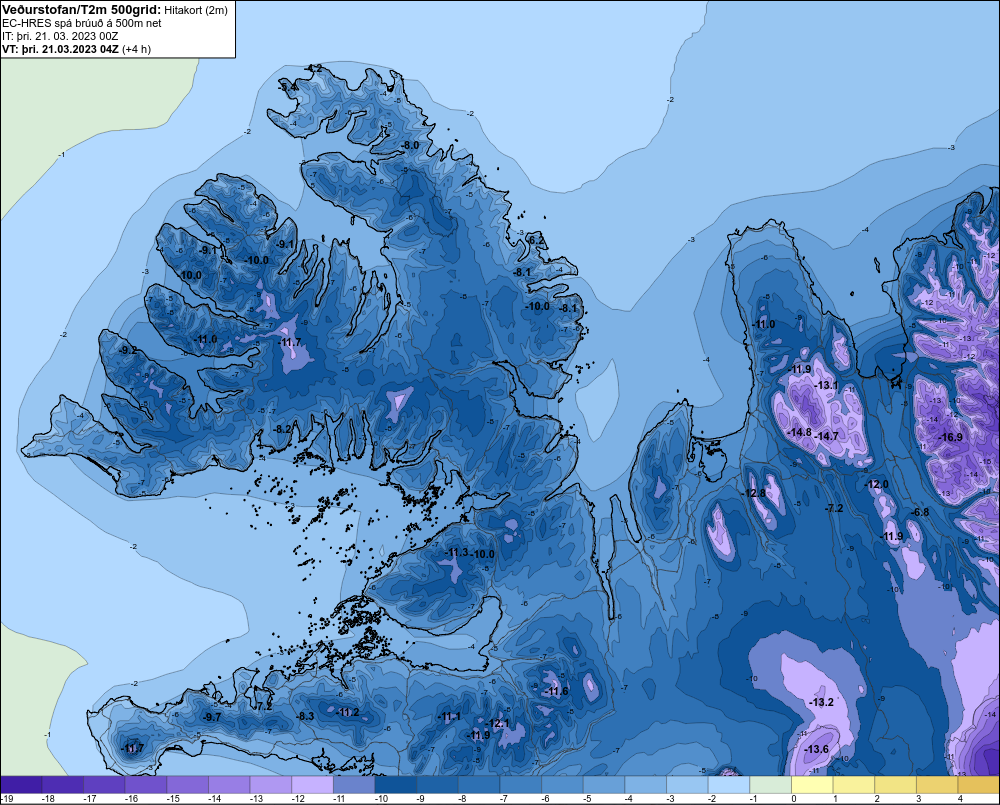This screenshot has width=1000, height=805.
Task: Click the 'EC-HRES spá brúuð á 500m net' line
Action: coord(82,23)
